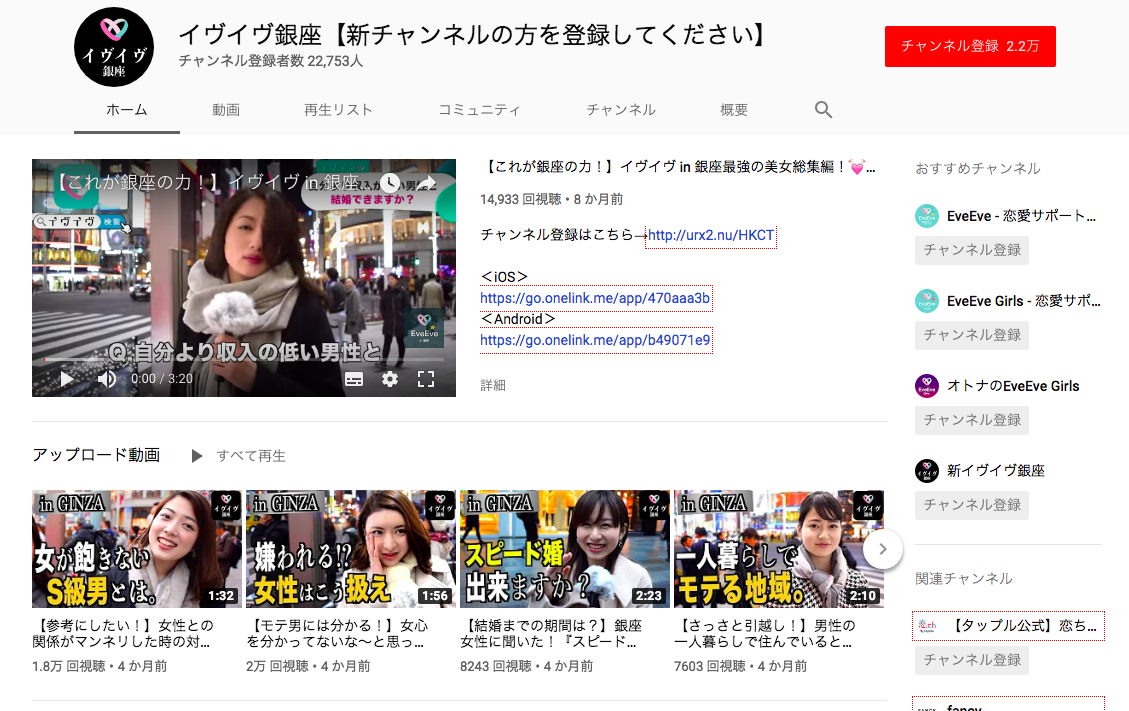
Task: Subscribe to オトナのEveEve Girls channel
Action: coord(972,420)
